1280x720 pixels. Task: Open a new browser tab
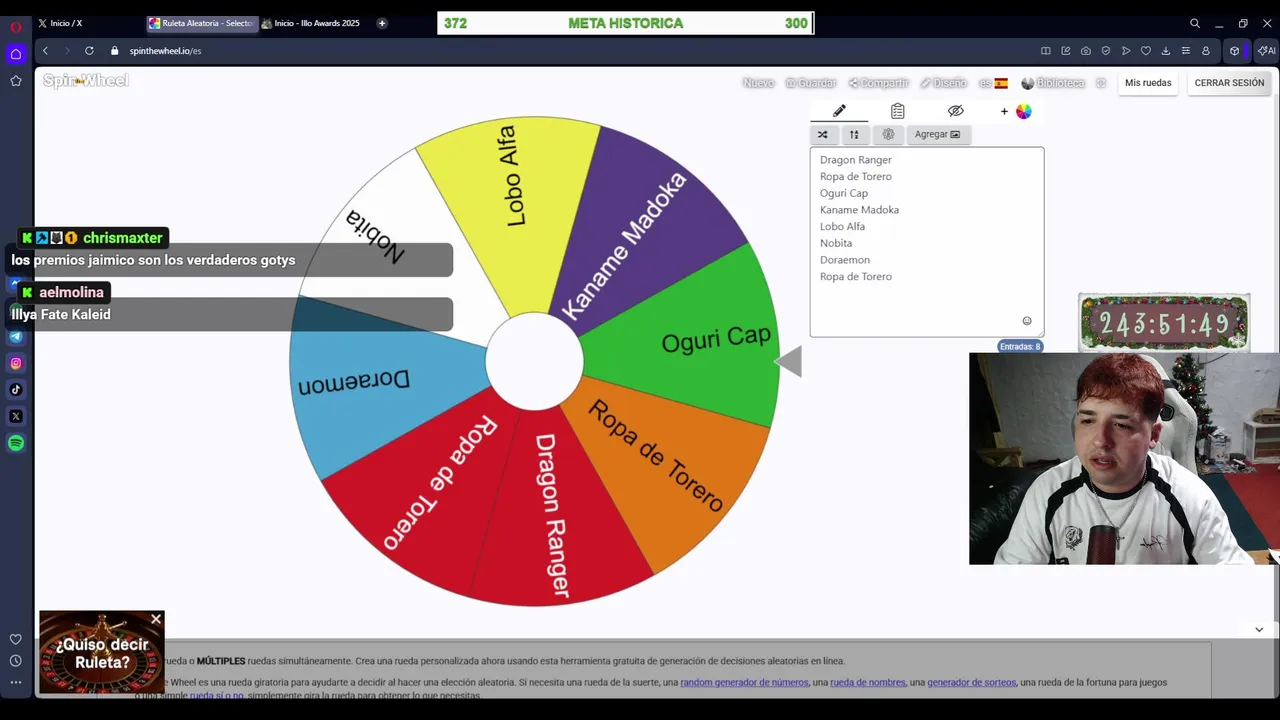(382, 23)
